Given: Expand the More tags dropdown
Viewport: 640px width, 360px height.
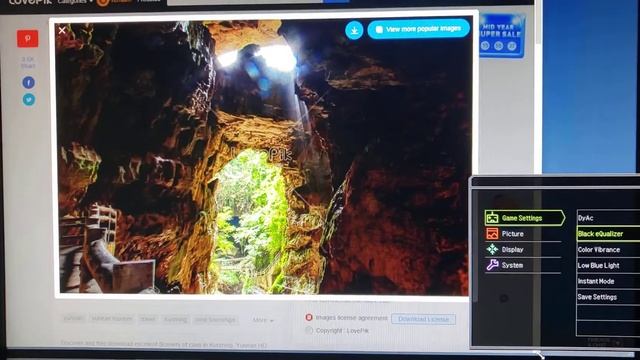Looking at the screenshot, I should pyautogui.click(x=263, y=320).
